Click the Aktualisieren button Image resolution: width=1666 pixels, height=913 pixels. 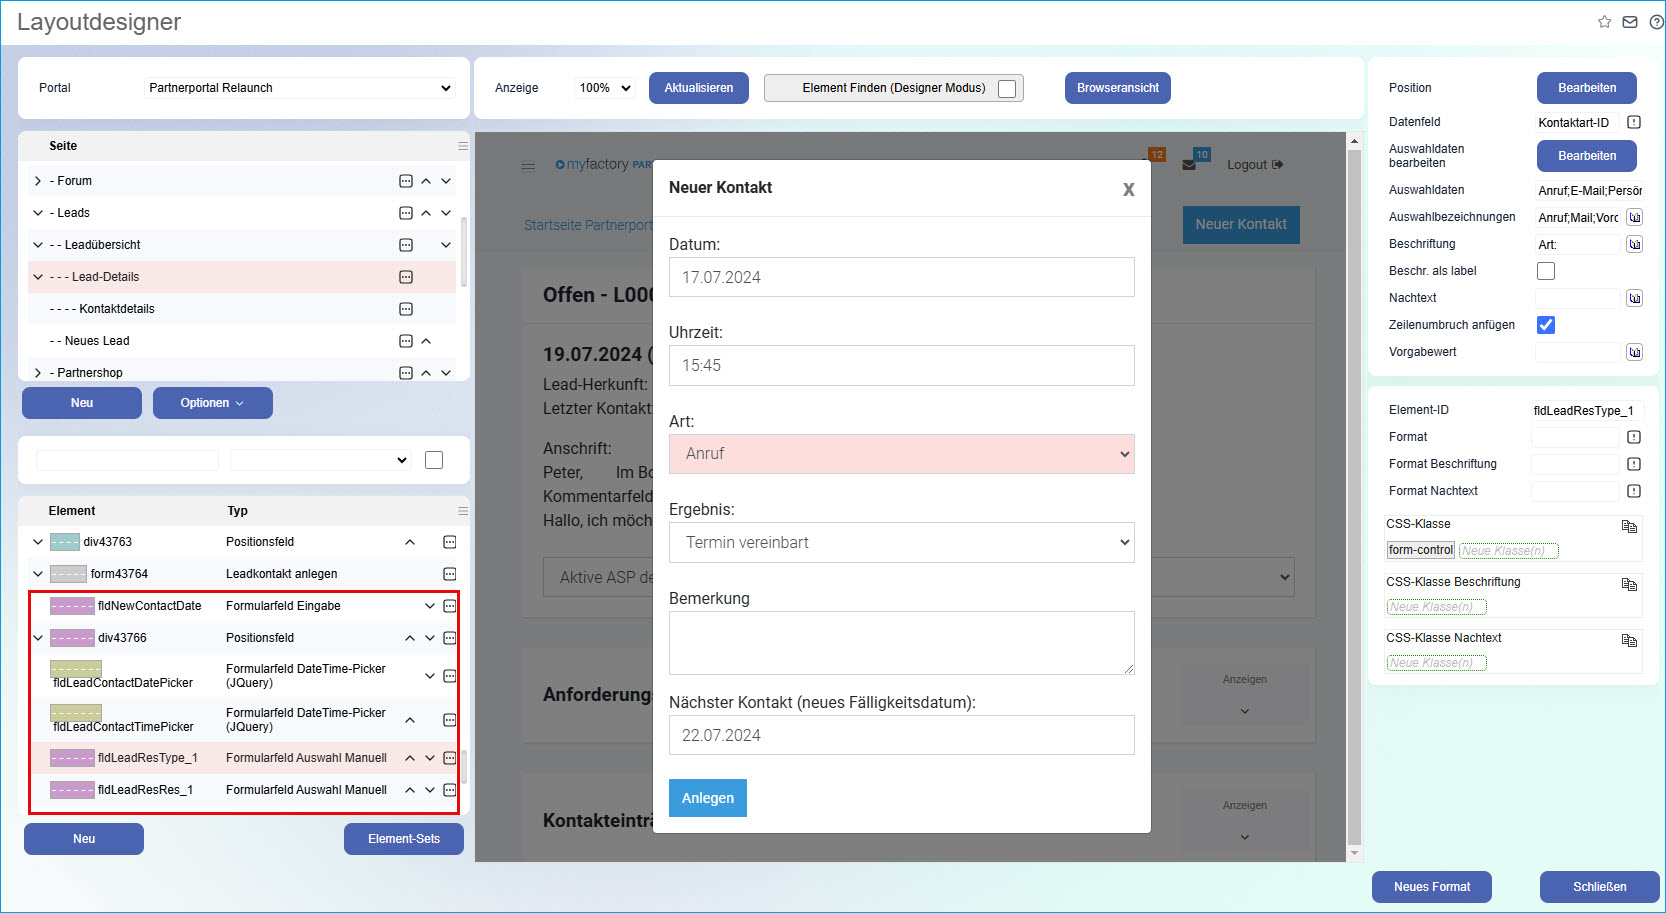pos(698,88)
